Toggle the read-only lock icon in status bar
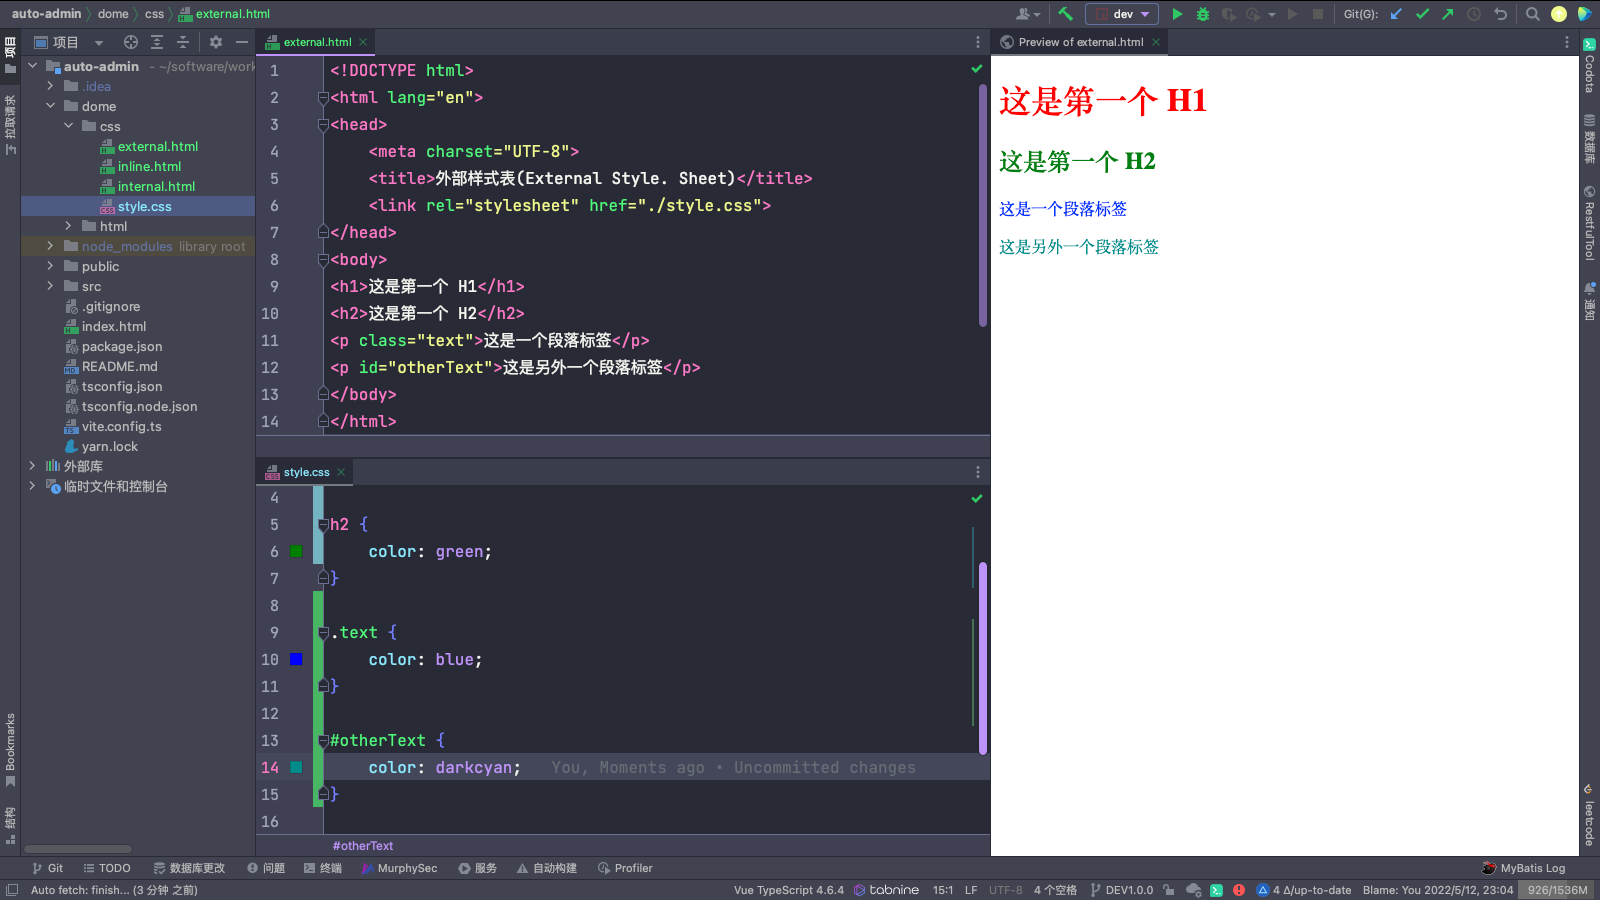Viewport: 1600px width, 900px height. point(1170,890)
